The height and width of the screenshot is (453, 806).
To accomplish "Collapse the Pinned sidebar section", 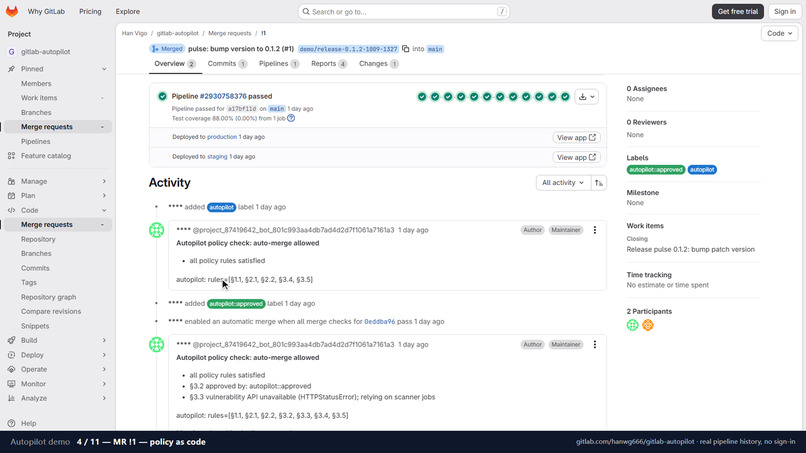I will click(57, 69).
